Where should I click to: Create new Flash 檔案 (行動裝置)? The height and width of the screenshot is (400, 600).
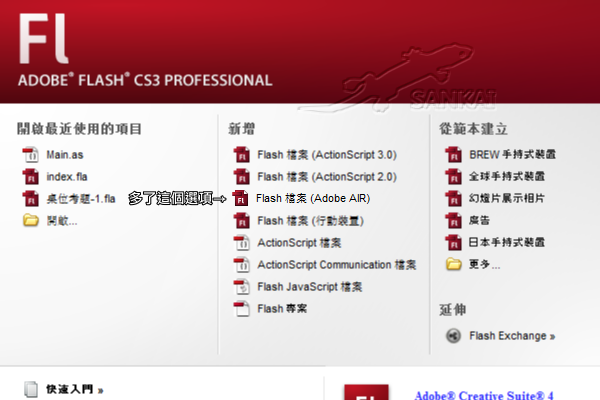(310, 221)
